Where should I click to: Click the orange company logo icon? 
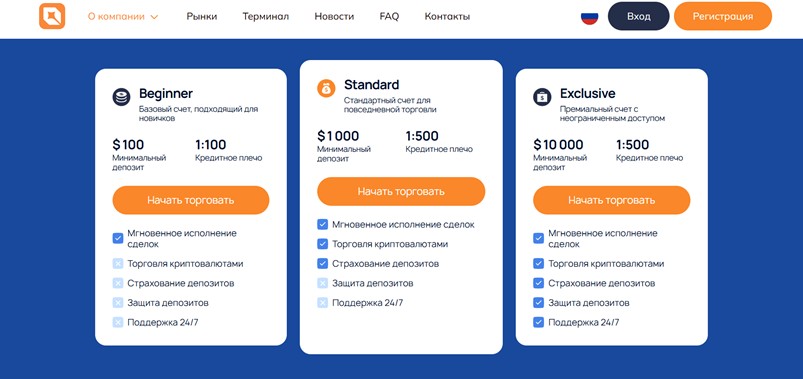[x=52, y=16]
